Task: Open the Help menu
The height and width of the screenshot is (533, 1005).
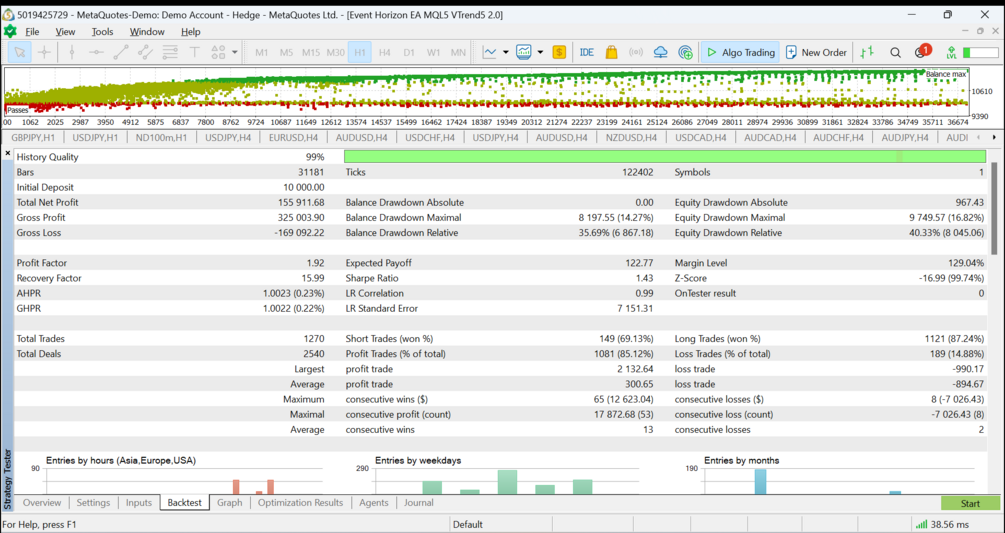Action: pos(190,31)
